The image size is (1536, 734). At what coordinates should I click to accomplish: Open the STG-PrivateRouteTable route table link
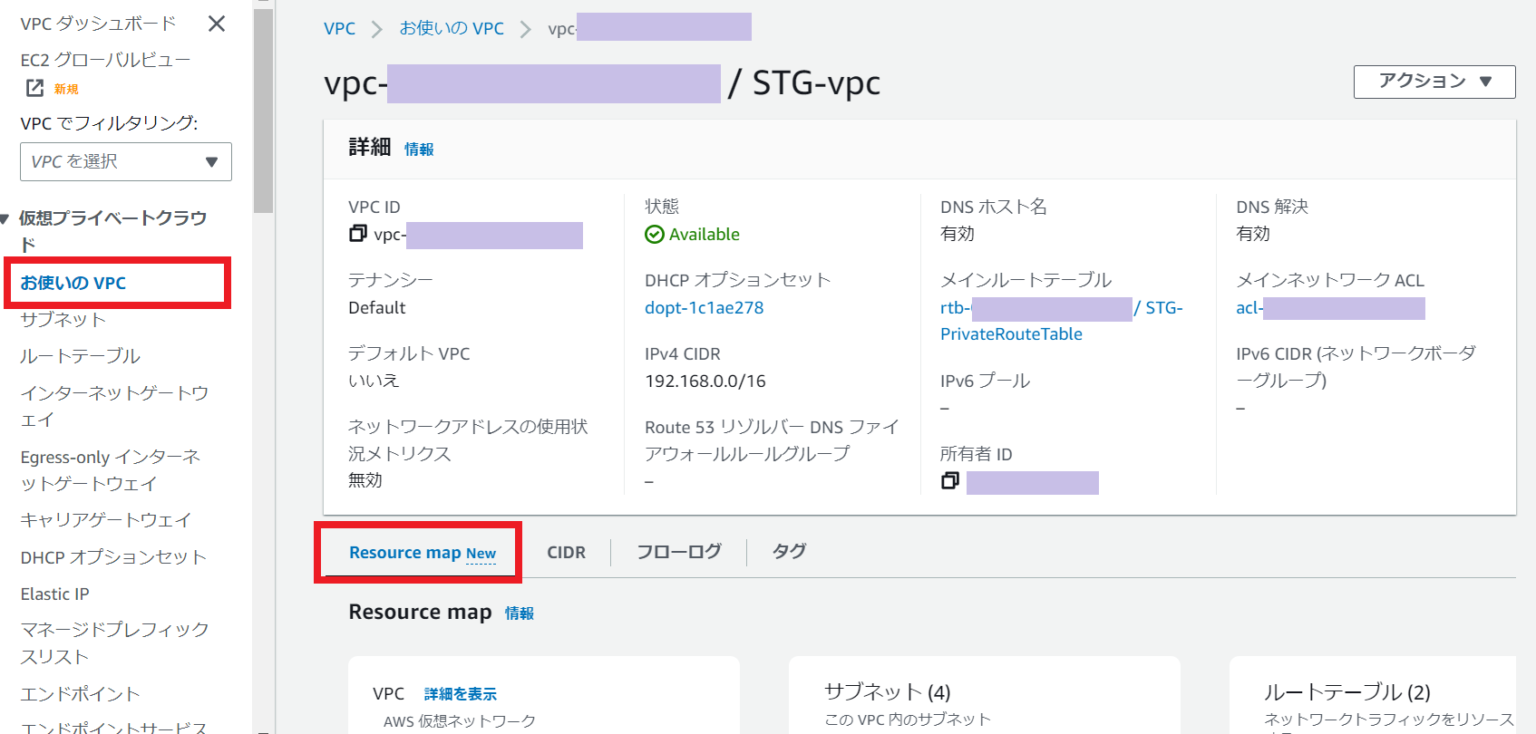(1011, 333)
